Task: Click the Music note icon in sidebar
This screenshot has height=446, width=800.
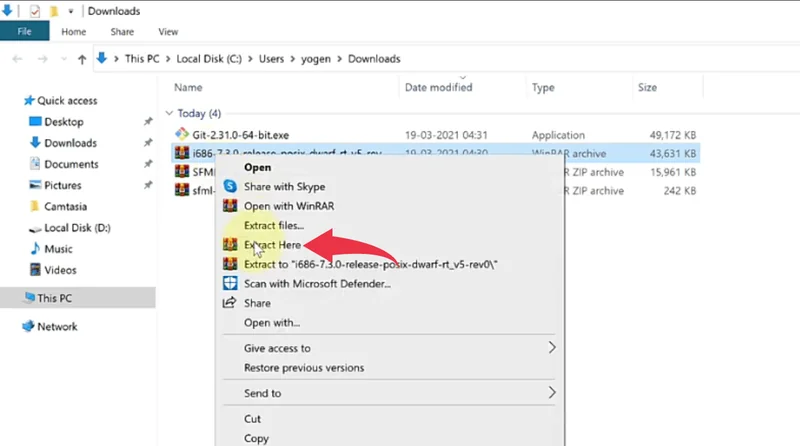Action: [x=36, y=248]
